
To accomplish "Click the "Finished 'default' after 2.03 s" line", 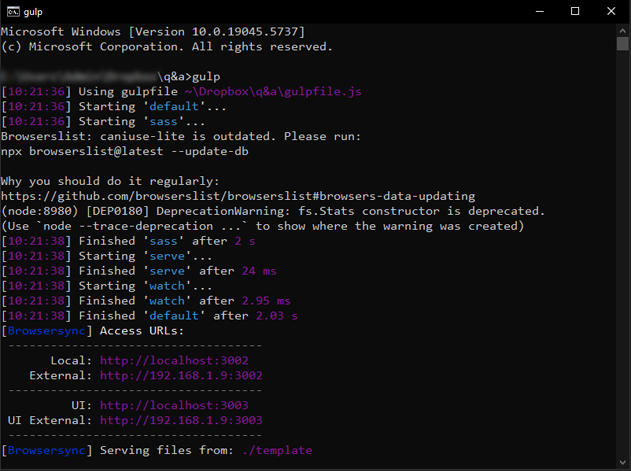I will click(x=149, y=316).
